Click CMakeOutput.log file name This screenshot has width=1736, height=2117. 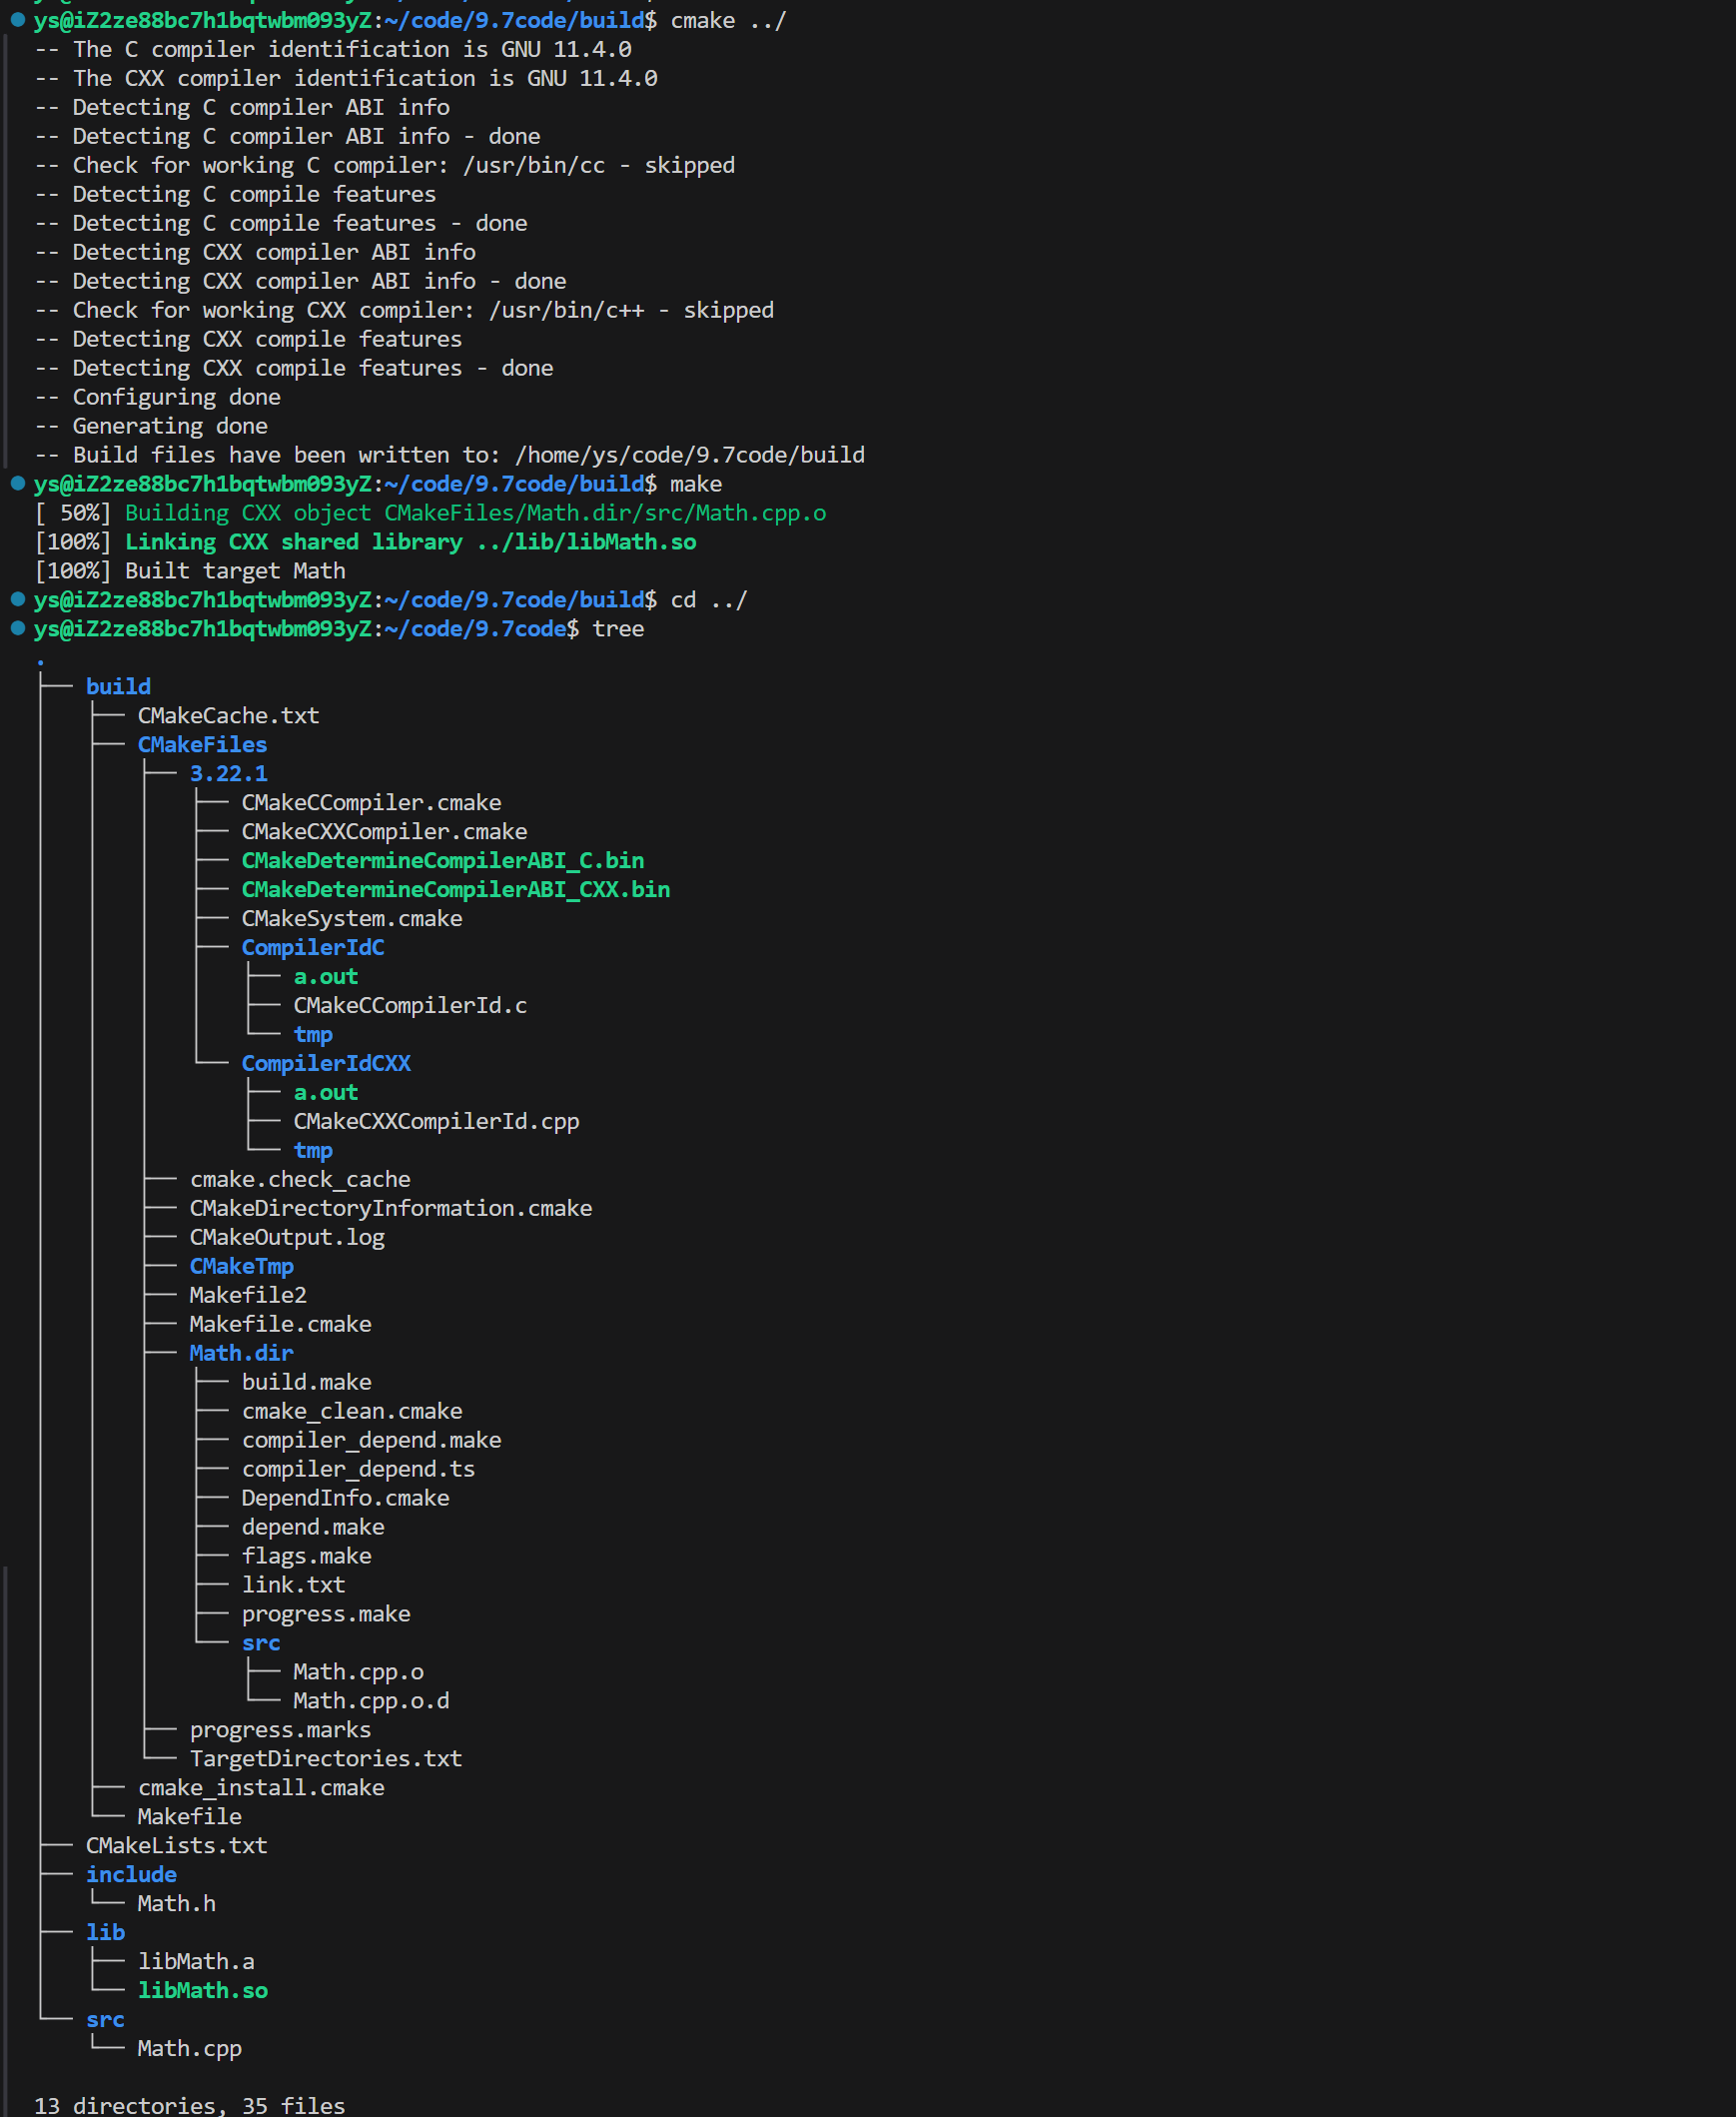pyautogui.click(x=287, y=1238)
